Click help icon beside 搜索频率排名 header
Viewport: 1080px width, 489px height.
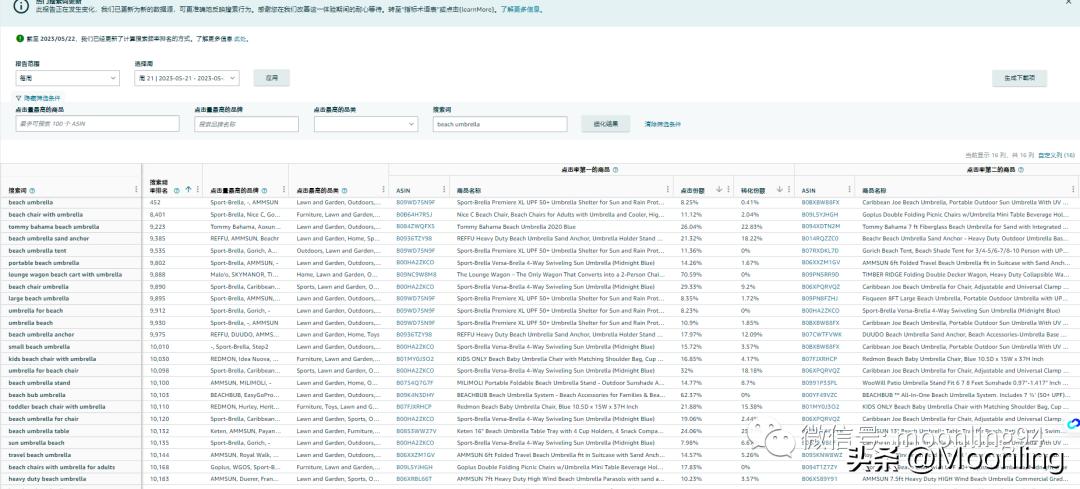tap(177, 190)
